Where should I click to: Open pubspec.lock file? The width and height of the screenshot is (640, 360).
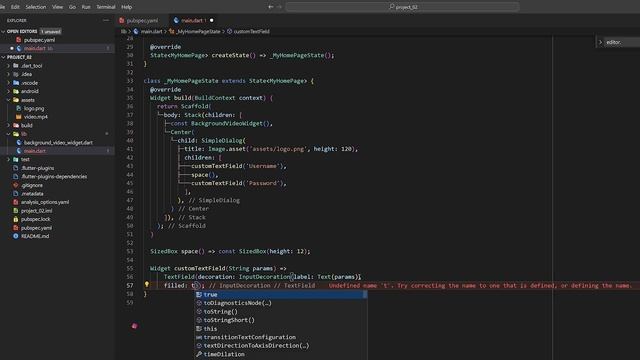point(36,219)
